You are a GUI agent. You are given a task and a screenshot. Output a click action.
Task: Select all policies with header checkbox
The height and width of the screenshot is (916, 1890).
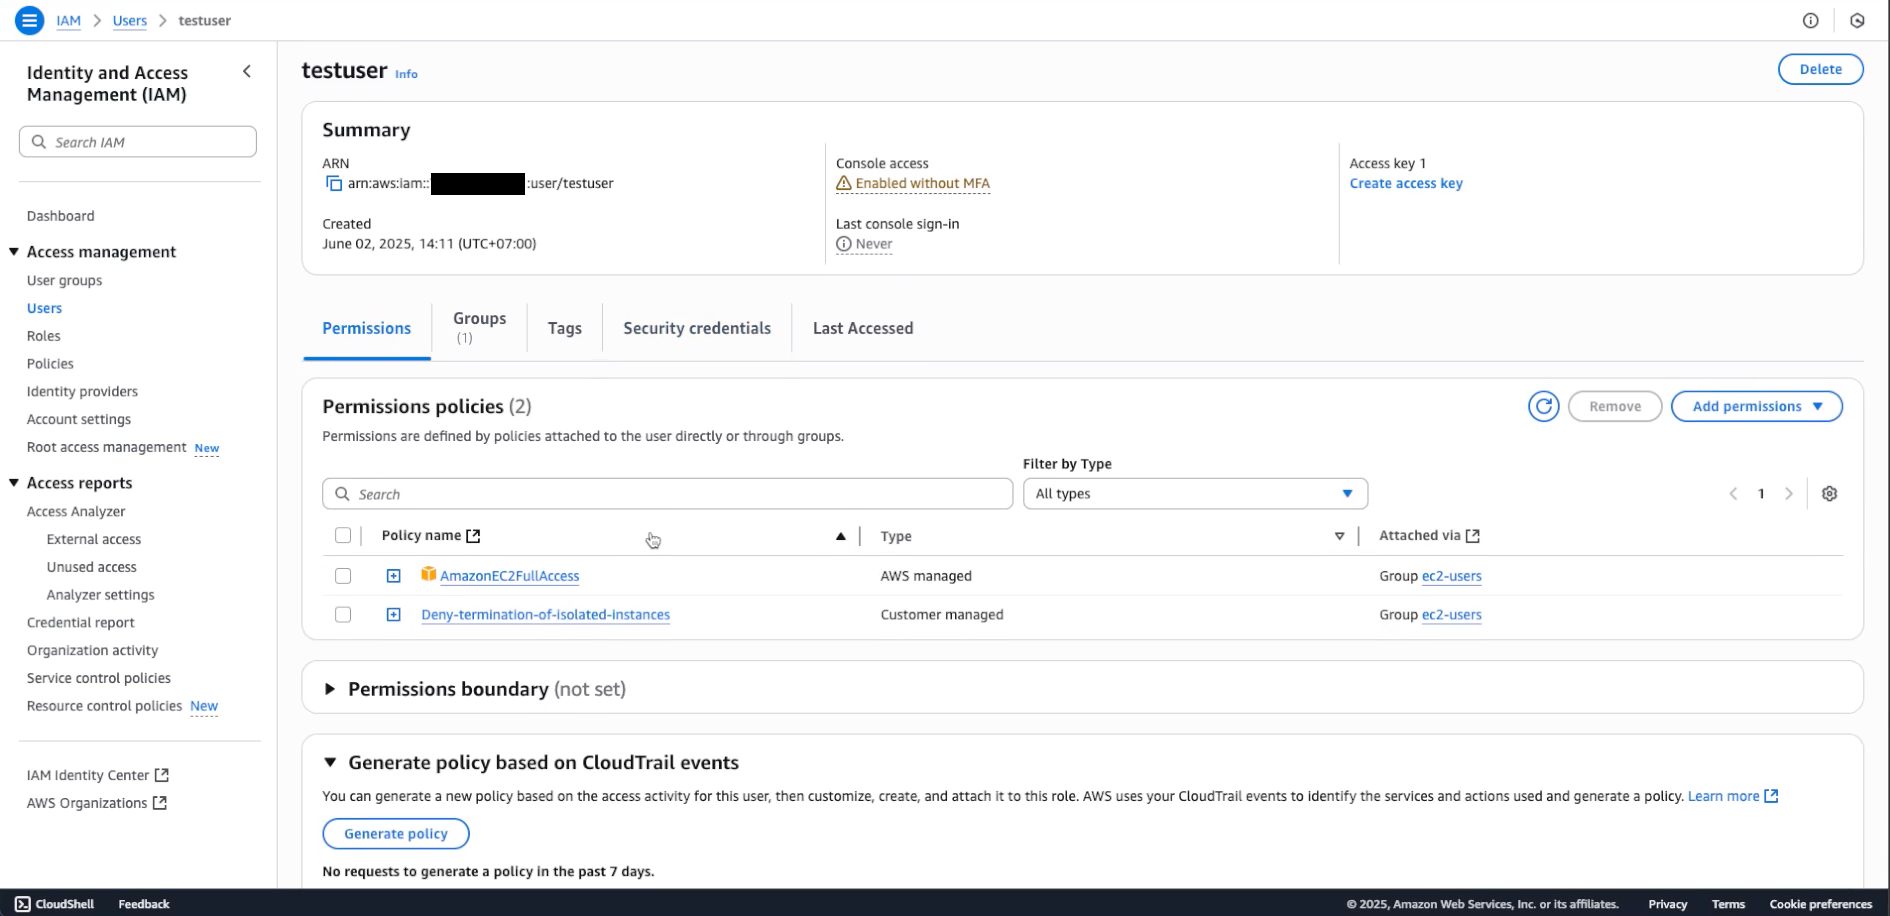click(x=343, y=536)
